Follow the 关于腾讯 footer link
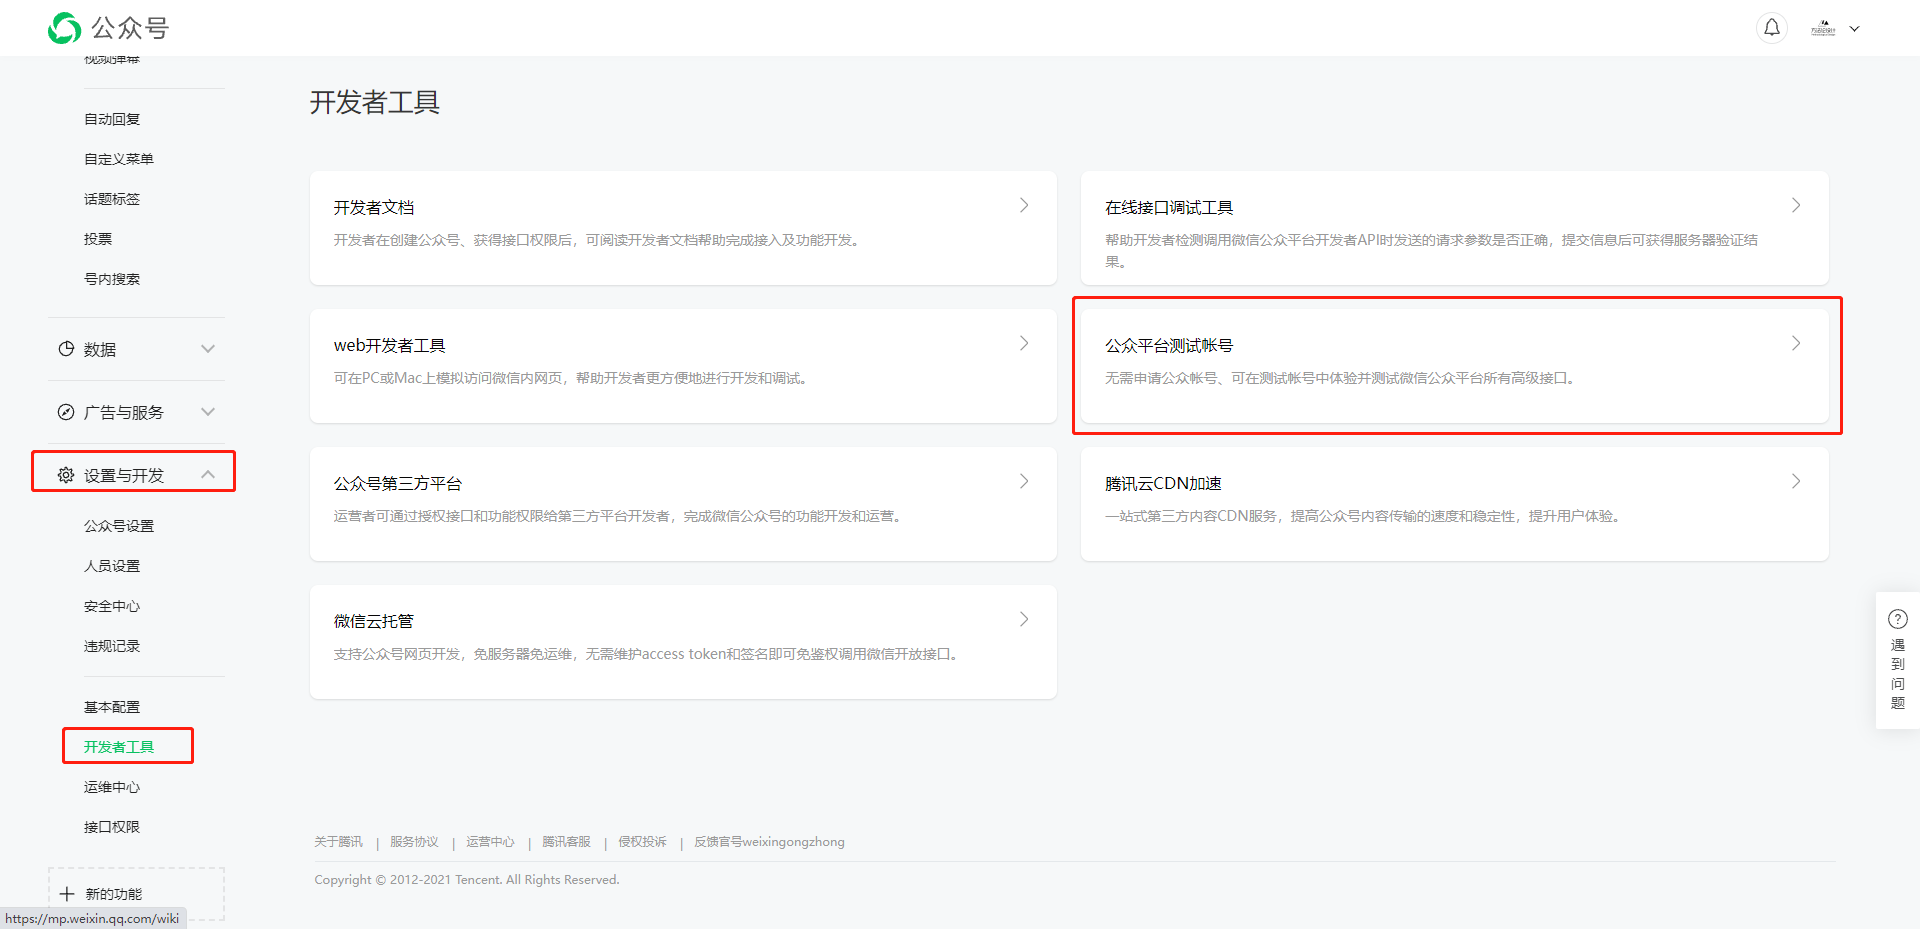 point(338,842)
